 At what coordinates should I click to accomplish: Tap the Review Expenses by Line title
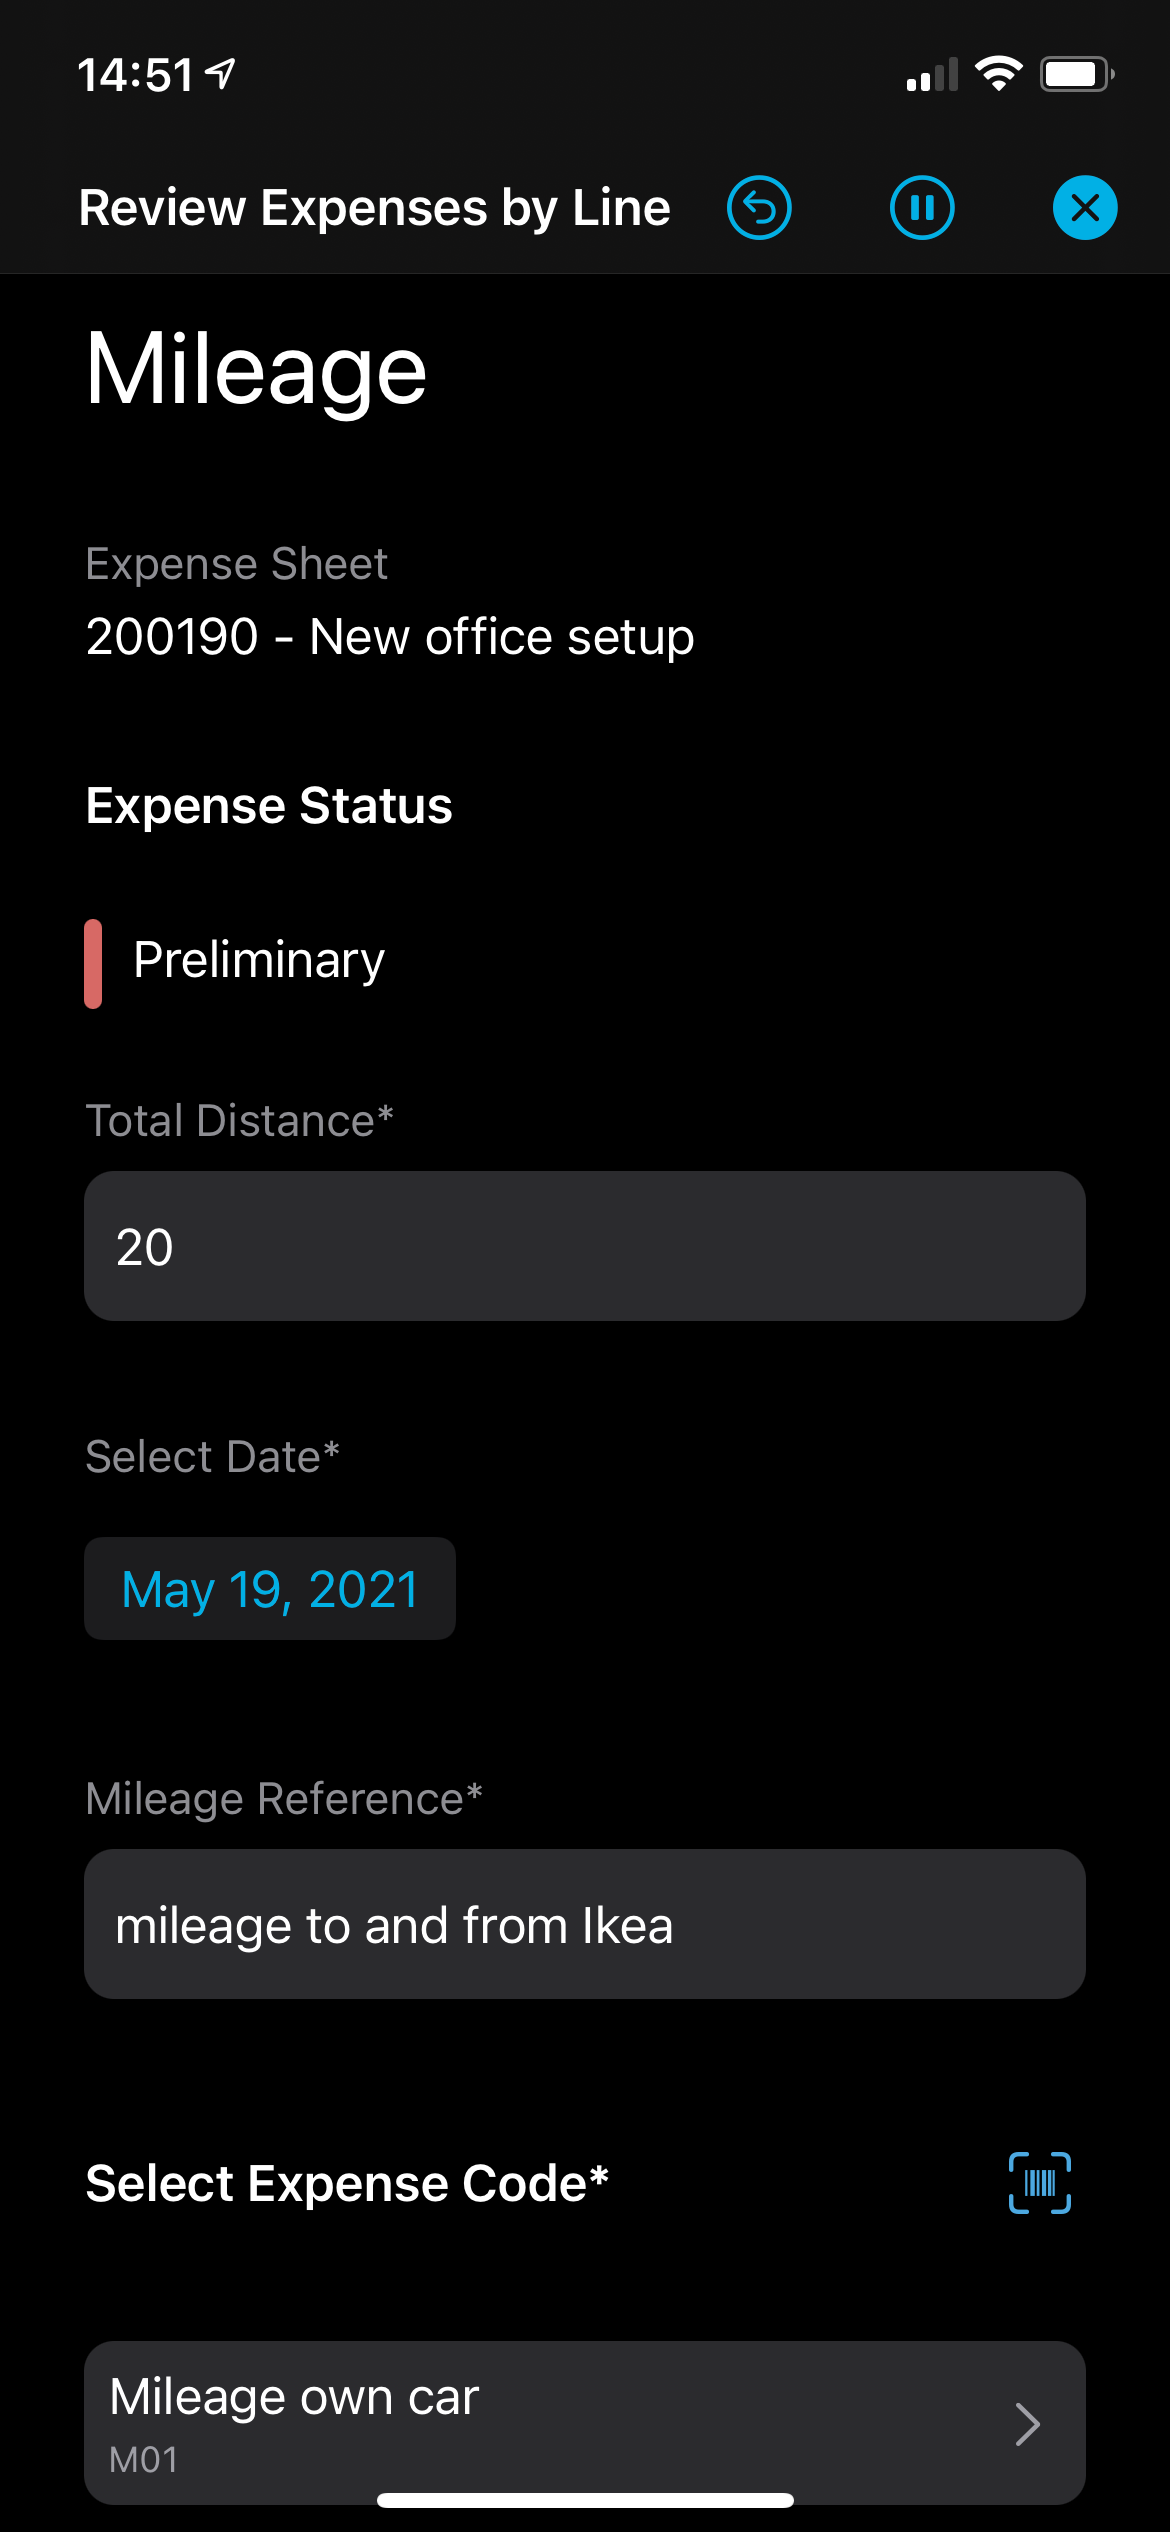point(375,208)
